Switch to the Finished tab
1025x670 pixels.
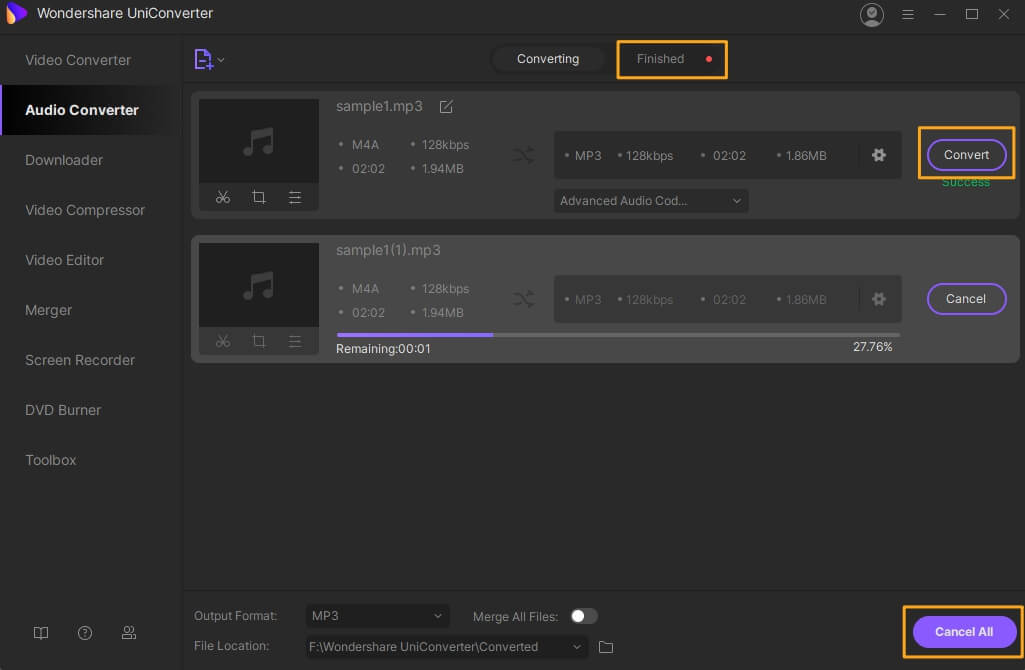tap(661, 59)
